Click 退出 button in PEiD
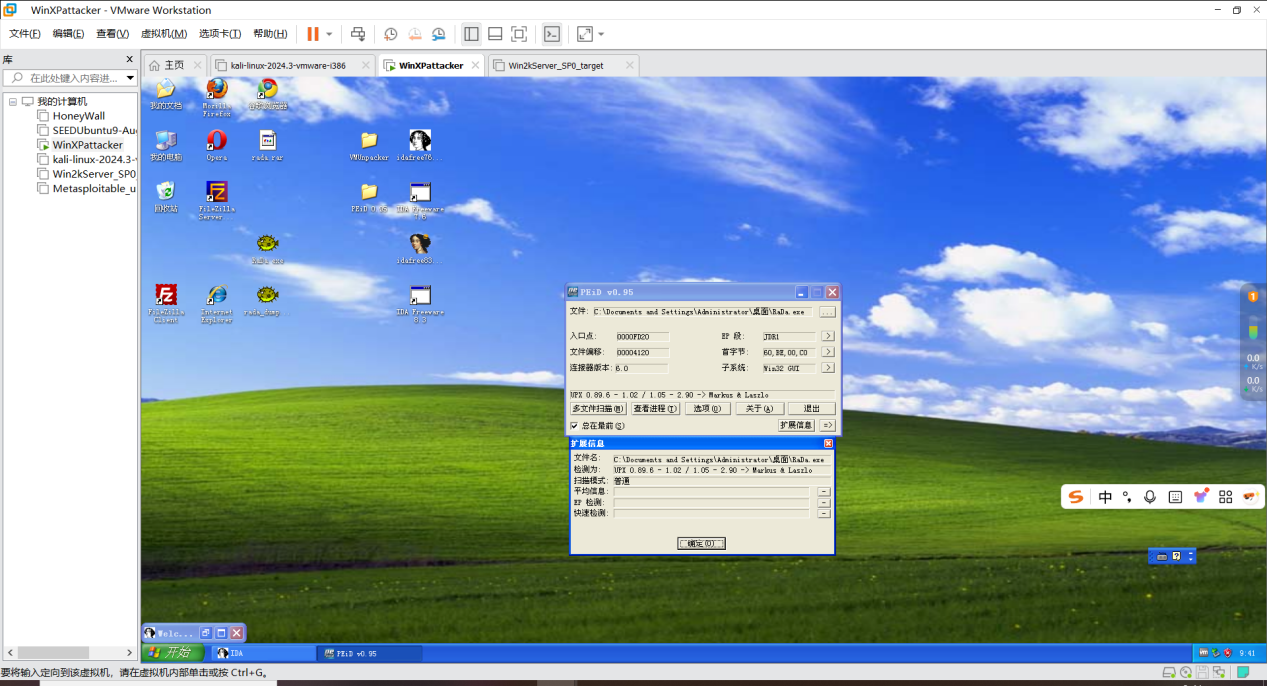 (x=811, y=408)
